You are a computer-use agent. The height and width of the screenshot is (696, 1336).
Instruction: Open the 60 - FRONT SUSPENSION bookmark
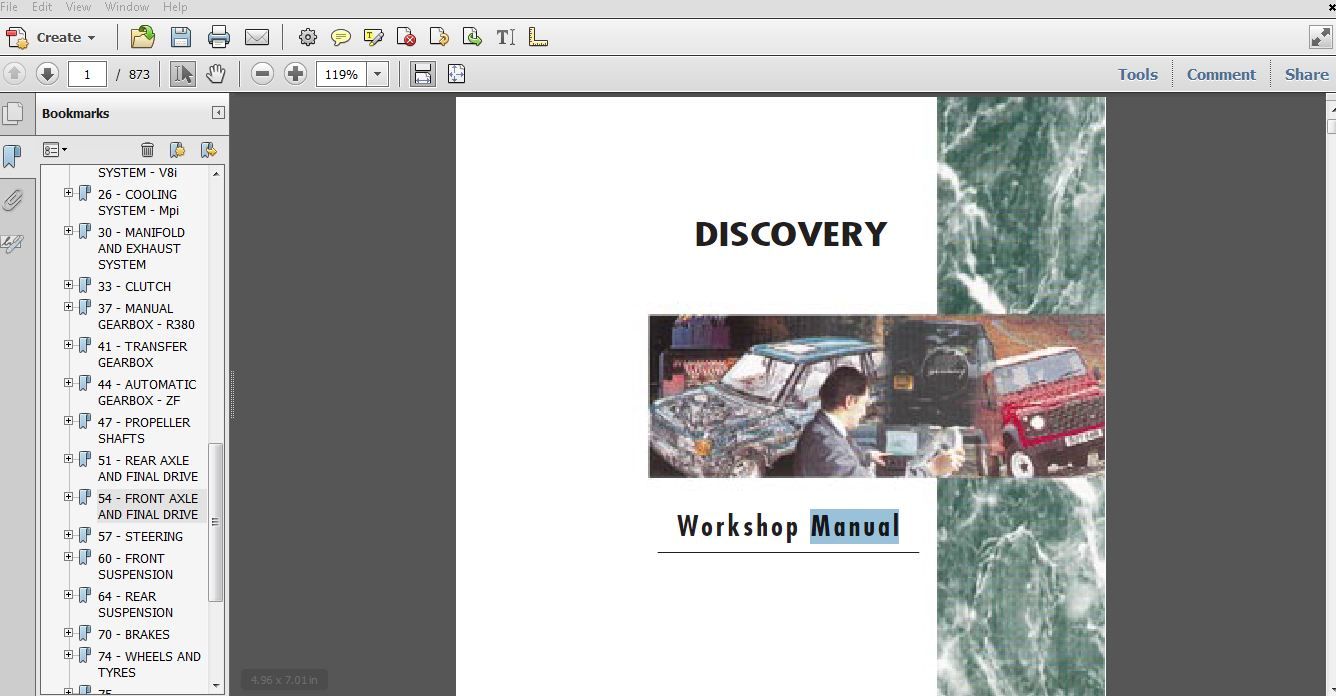tap(135, 567)
